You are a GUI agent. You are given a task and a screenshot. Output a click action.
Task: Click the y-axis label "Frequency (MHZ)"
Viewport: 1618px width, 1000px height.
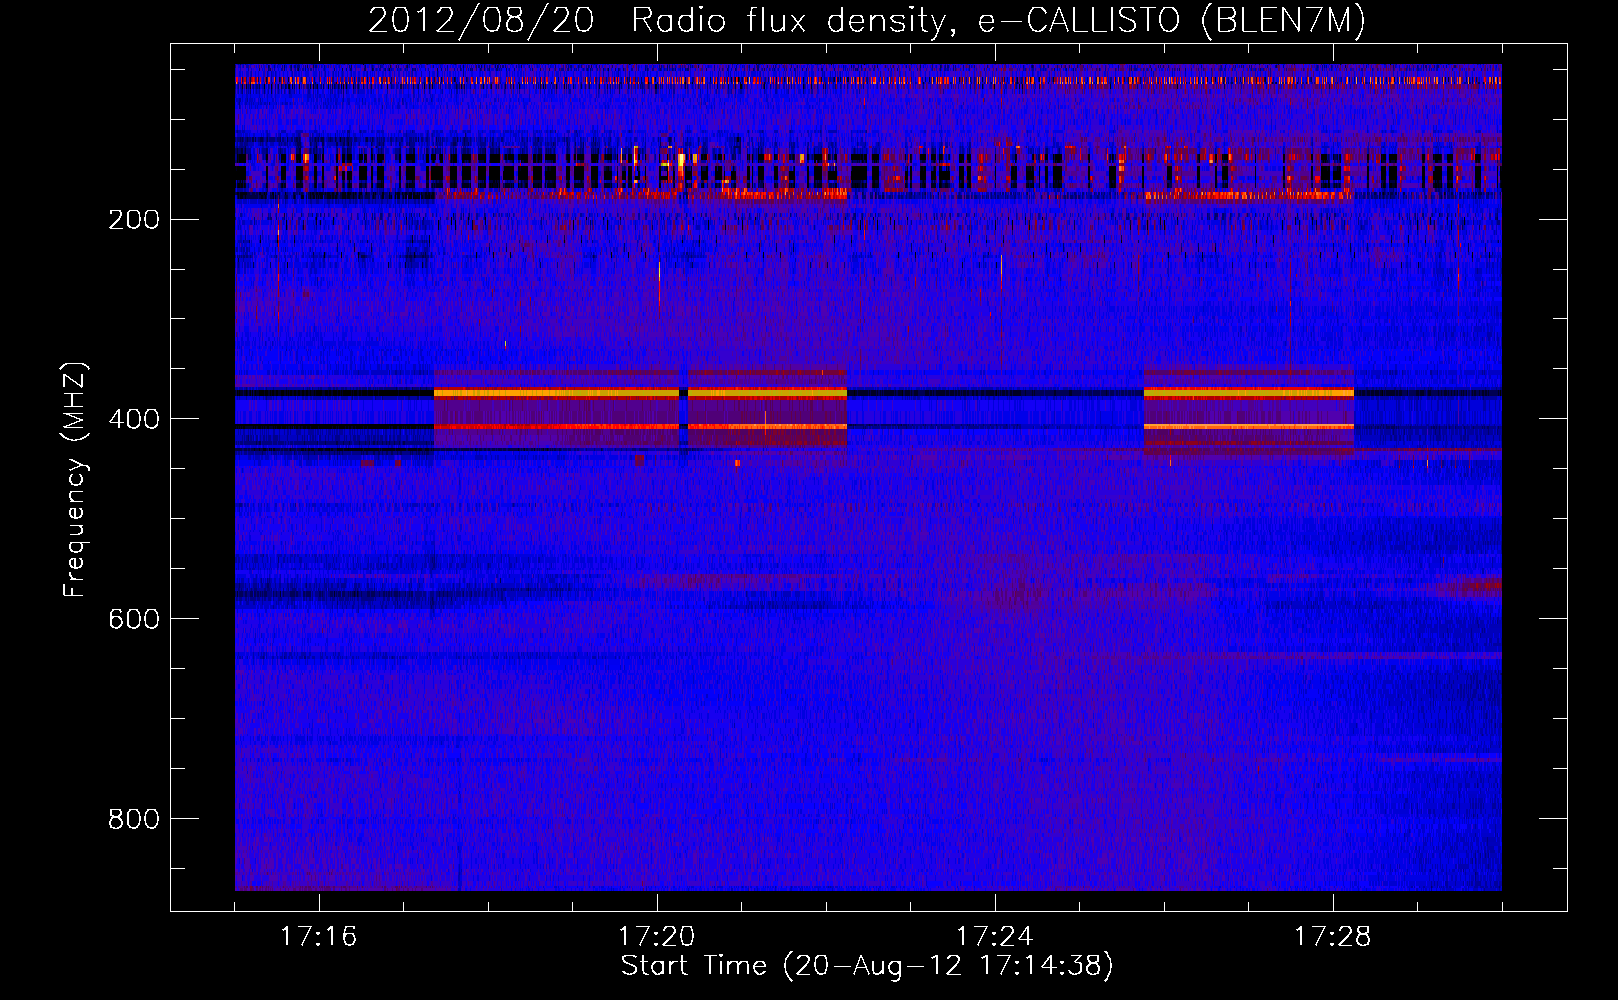(x=75, y=480)
